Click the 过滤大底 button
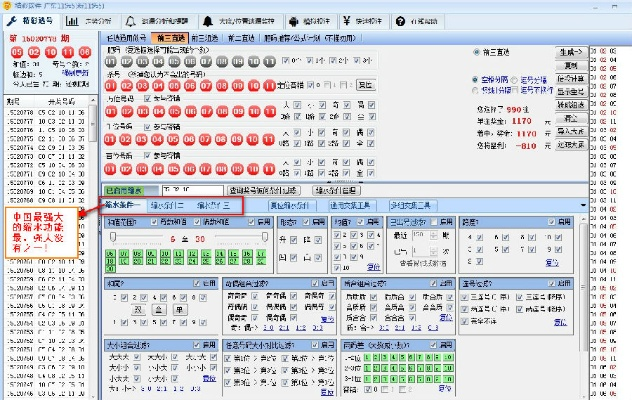The image size is (632, 400). pyautogui.click(x=571, y=145)
